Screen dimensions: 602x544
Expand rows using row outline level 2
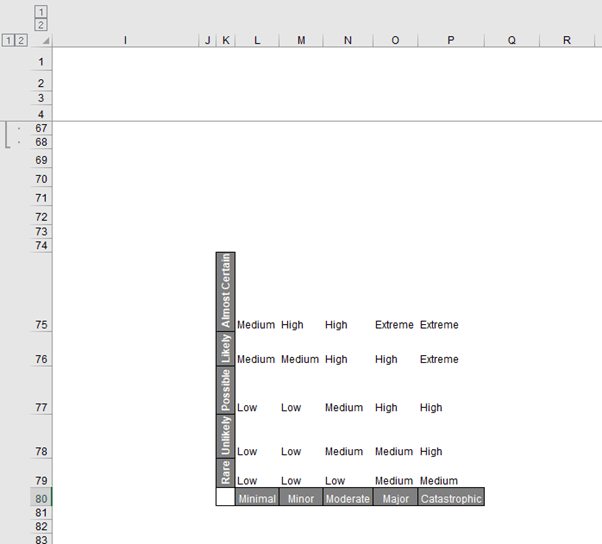click(x=21, y=40)
